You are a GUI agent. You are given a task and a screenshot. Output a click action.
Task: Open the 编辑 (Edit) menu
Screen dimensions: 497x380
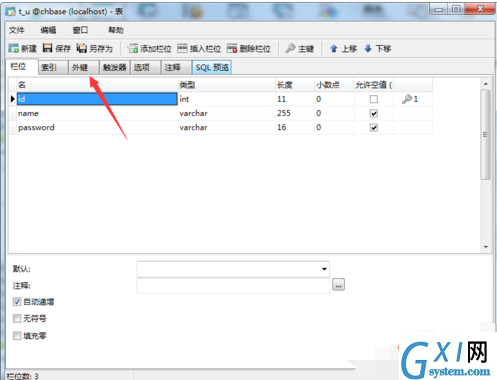[x=48, y=30]
